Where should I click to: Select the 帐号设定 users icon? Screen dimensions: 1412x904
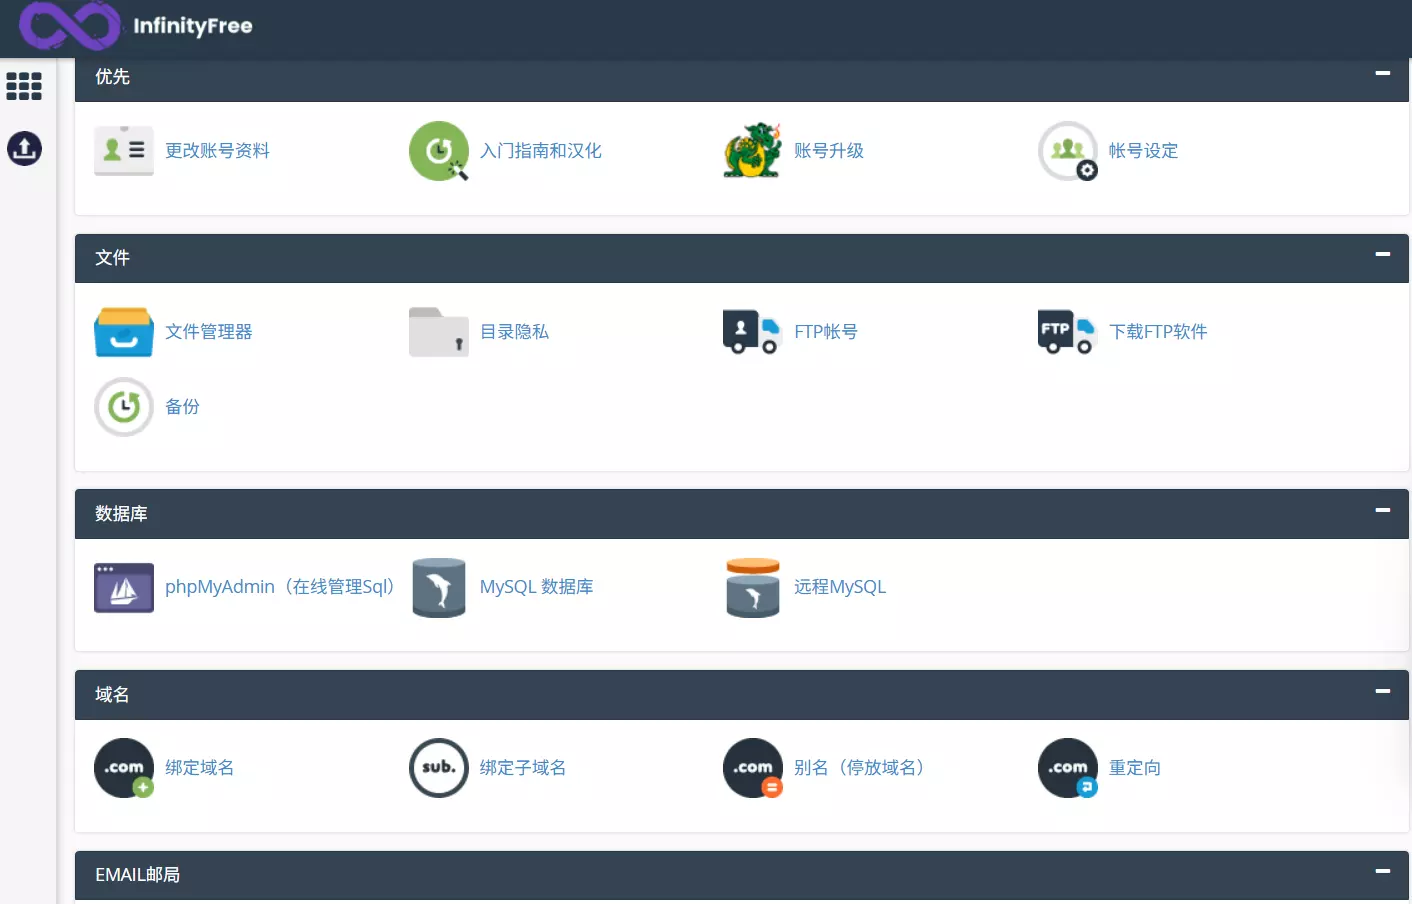click(x=1067, y=151)
